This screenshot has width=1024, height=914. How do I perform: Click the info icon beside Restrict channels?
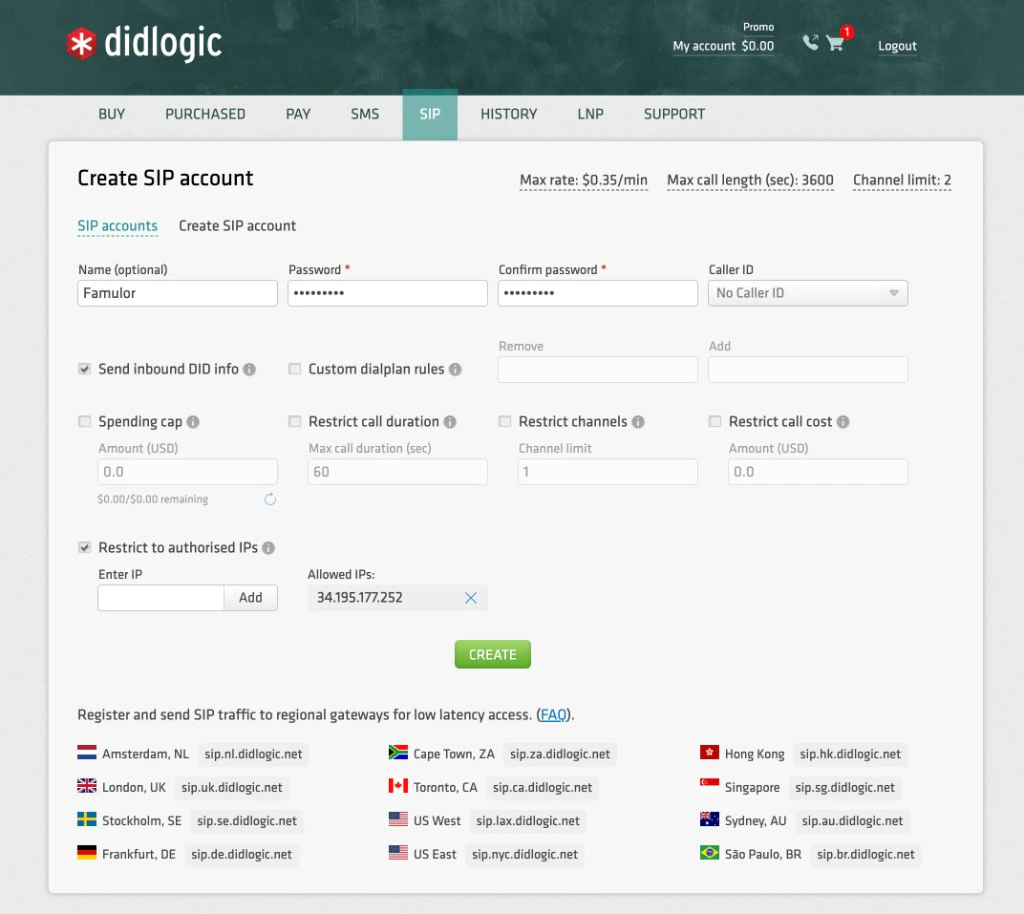coord(639,421)
